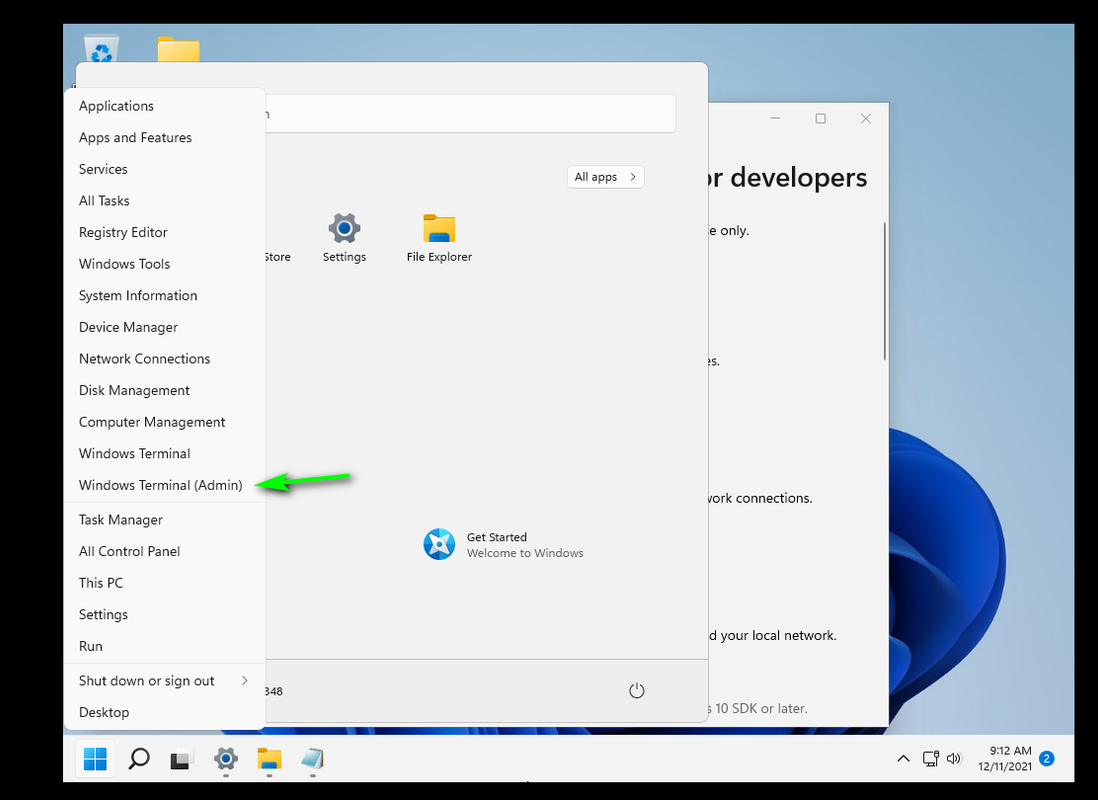Screen dimensions: 1098x800
Task: Open notification badge showing 2
Action: click(x=1047, y=759)
